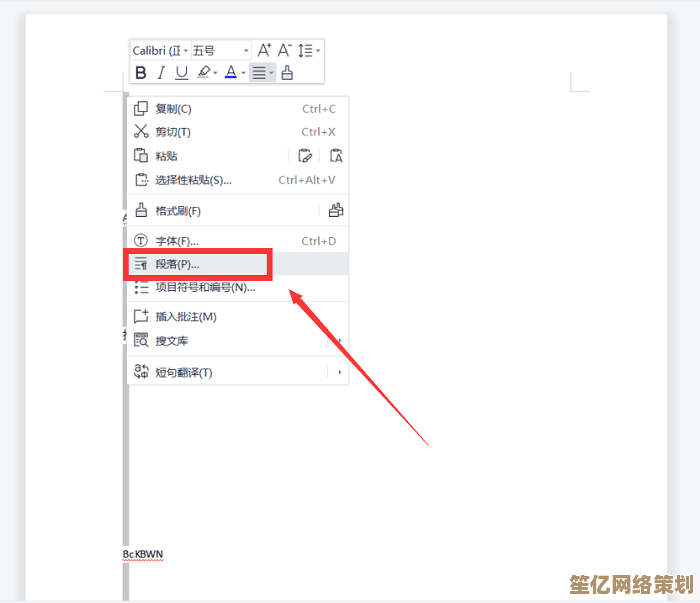Click the line spacing icon
This screenshot has height=603, width=700.
pyautogui.click(x=306, y=50)
